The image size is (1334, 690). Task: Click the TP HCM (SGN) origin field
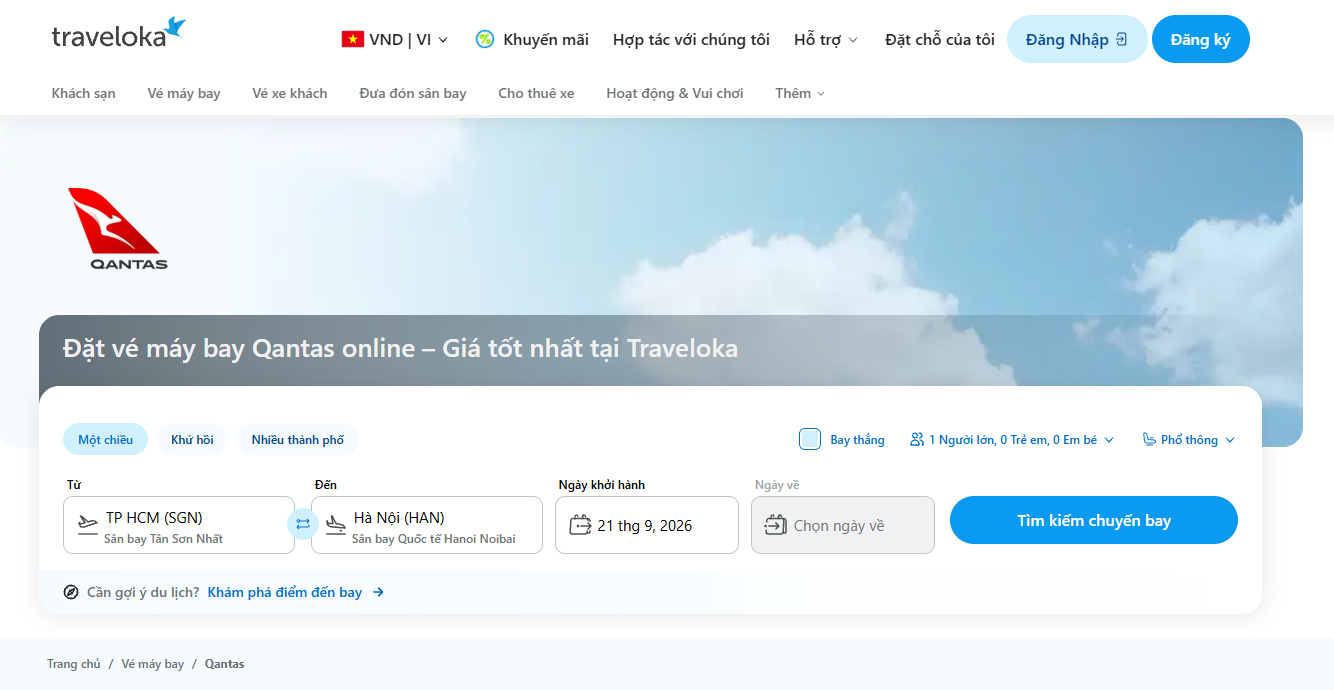tap(179, 525)
